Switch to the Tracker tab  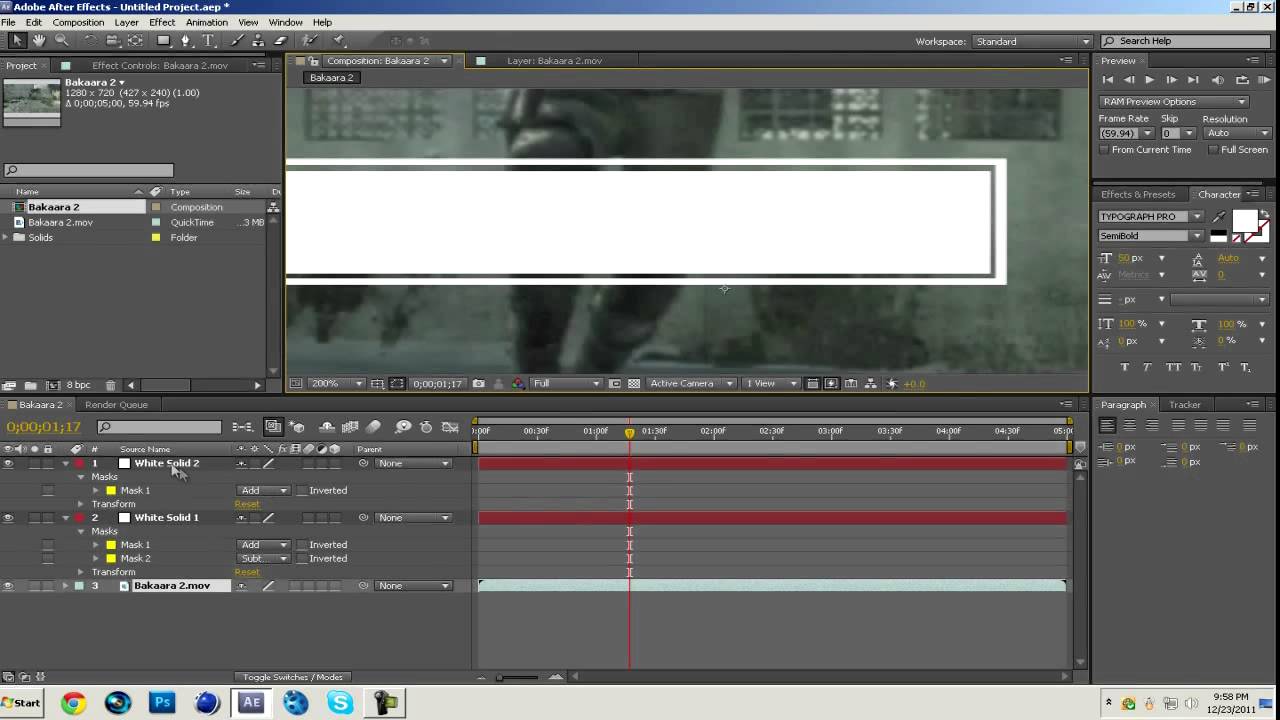pyautogui.click(x=1185, y=405)
